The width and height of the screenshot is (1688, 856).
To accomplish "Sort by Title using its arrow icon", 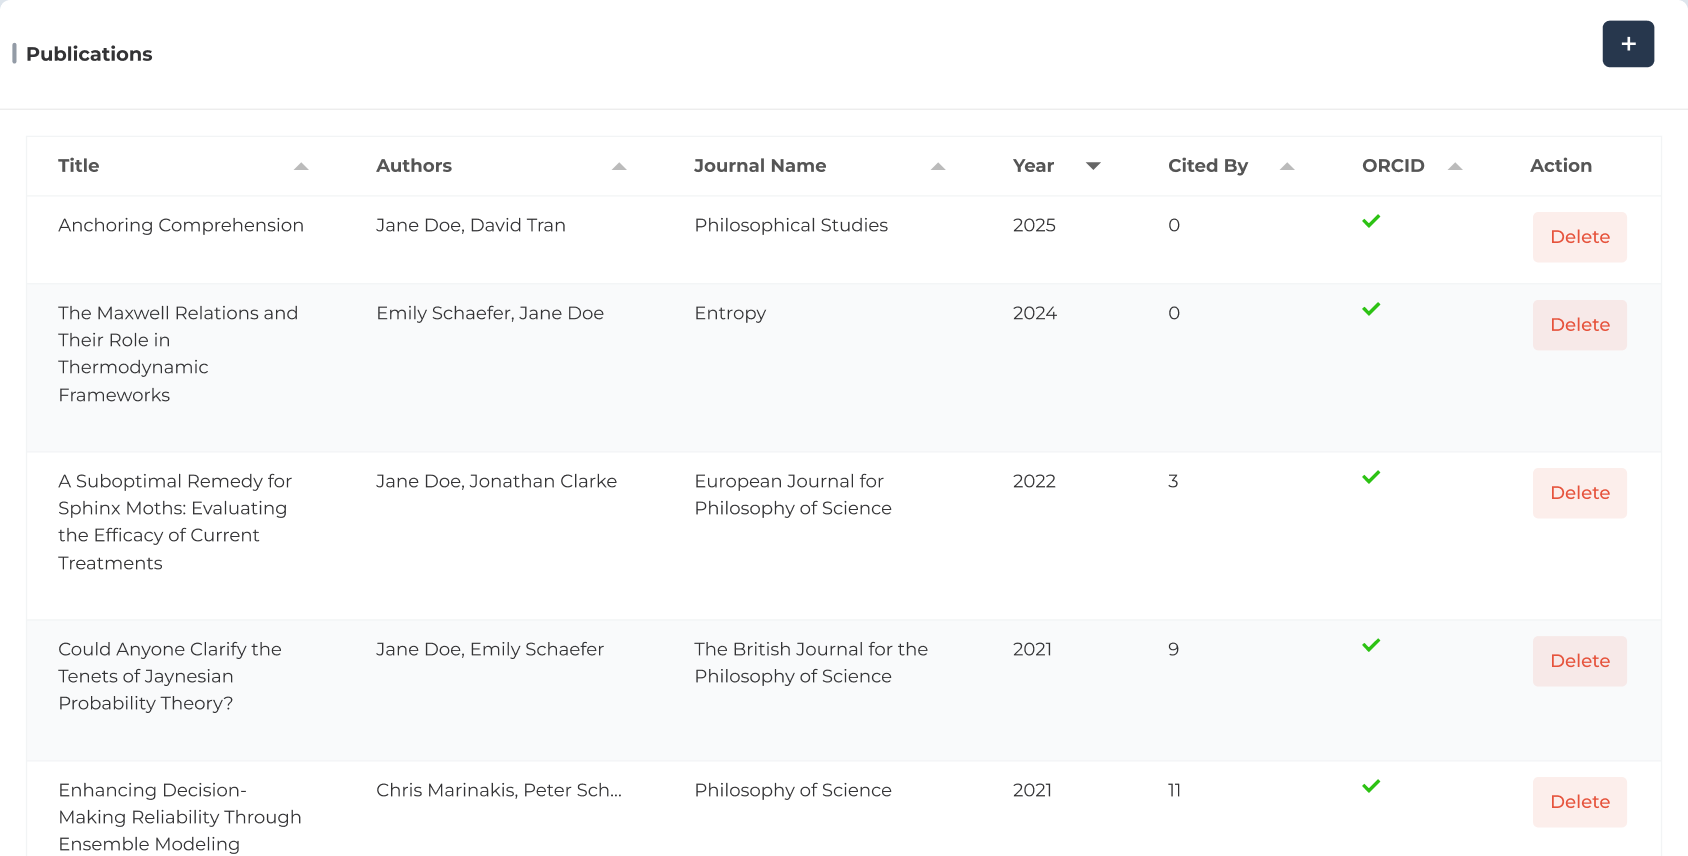I will pos(301,166).
